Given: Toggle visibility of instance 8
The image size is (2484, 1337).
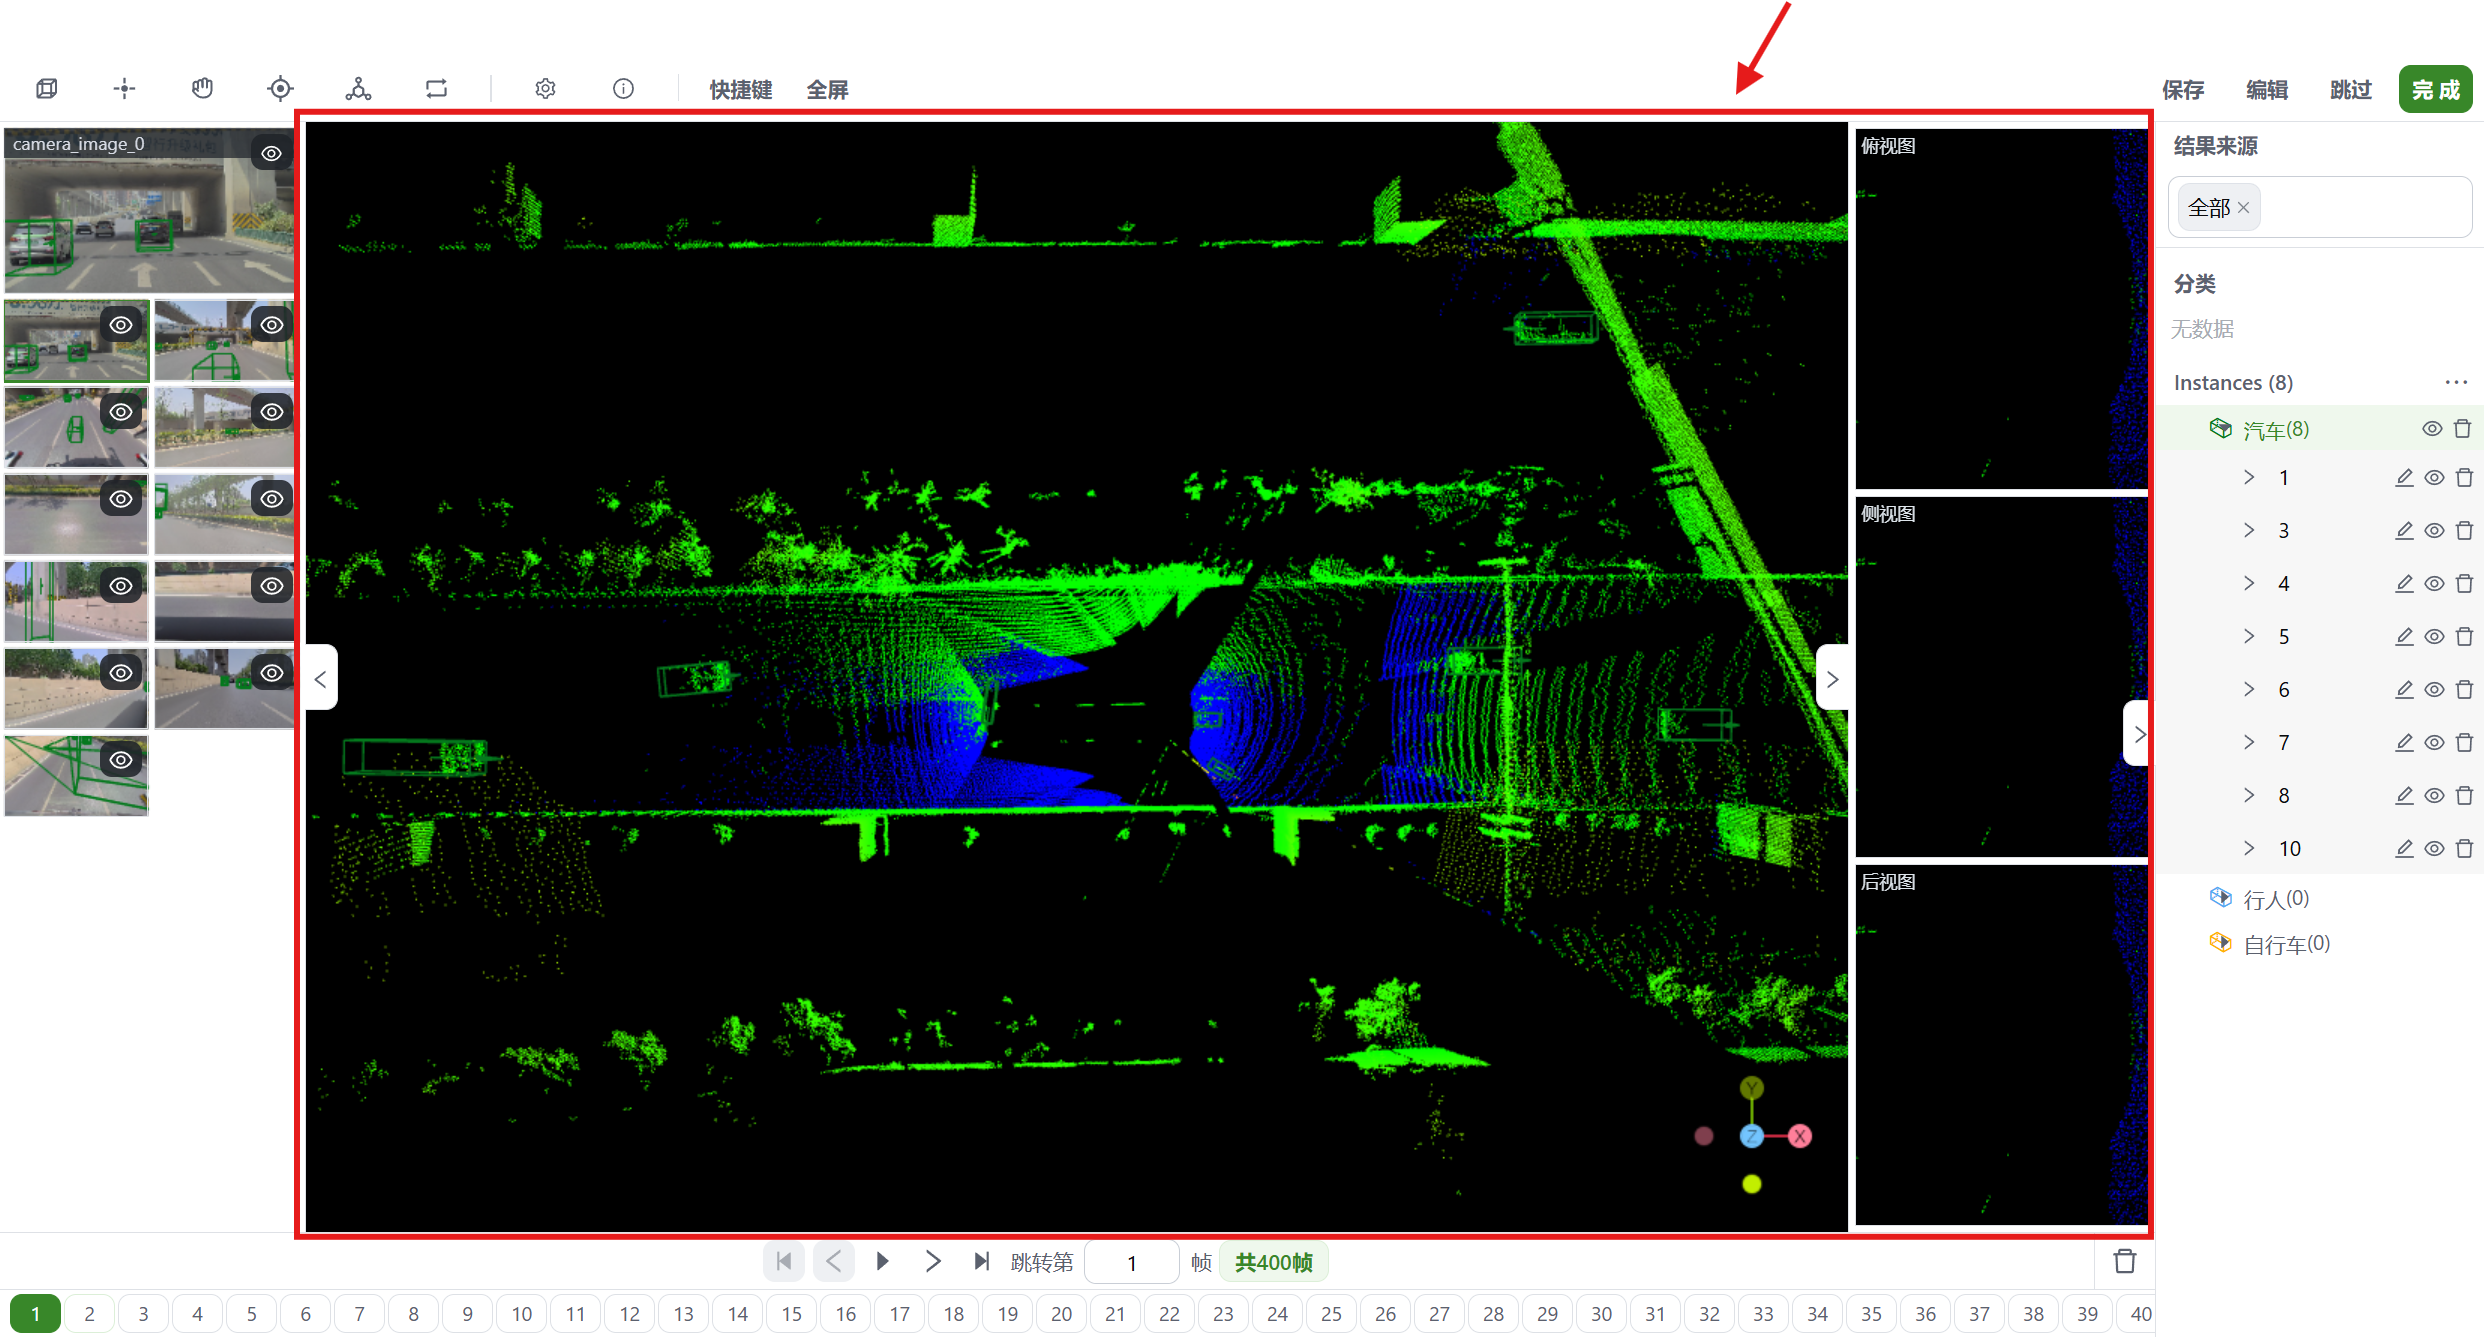Looking at the screenshot, I should click(2434, 796).
